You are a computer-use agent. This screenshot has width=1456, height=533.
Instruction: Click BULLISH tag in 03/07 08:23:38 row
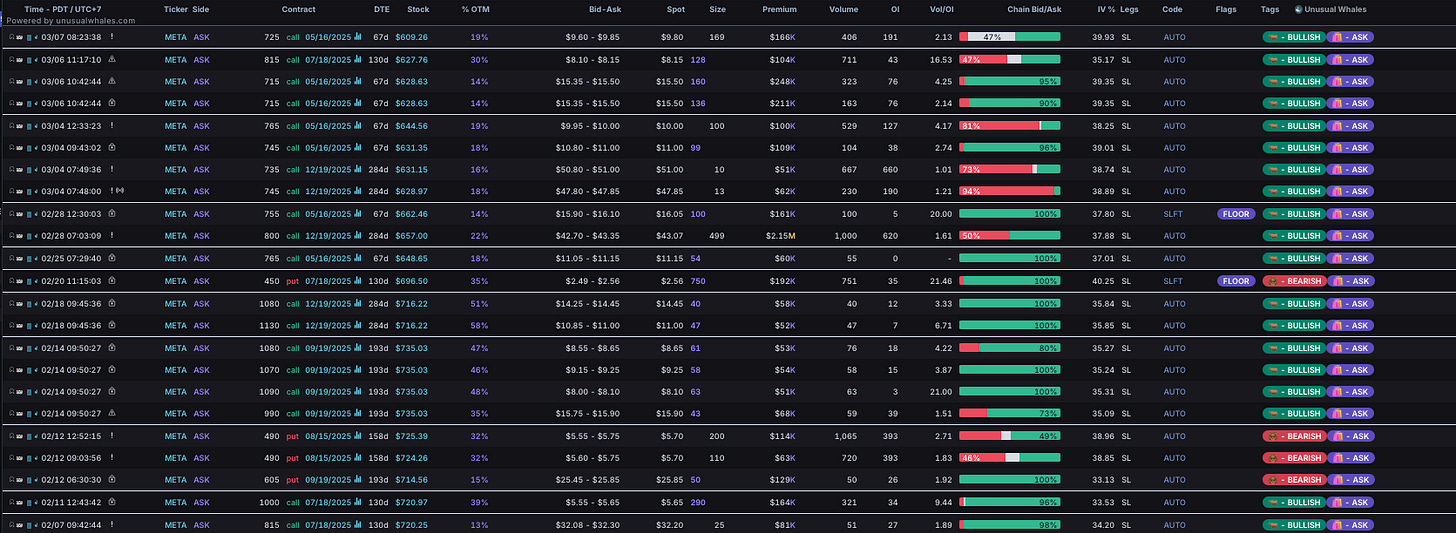point(1293,37)
